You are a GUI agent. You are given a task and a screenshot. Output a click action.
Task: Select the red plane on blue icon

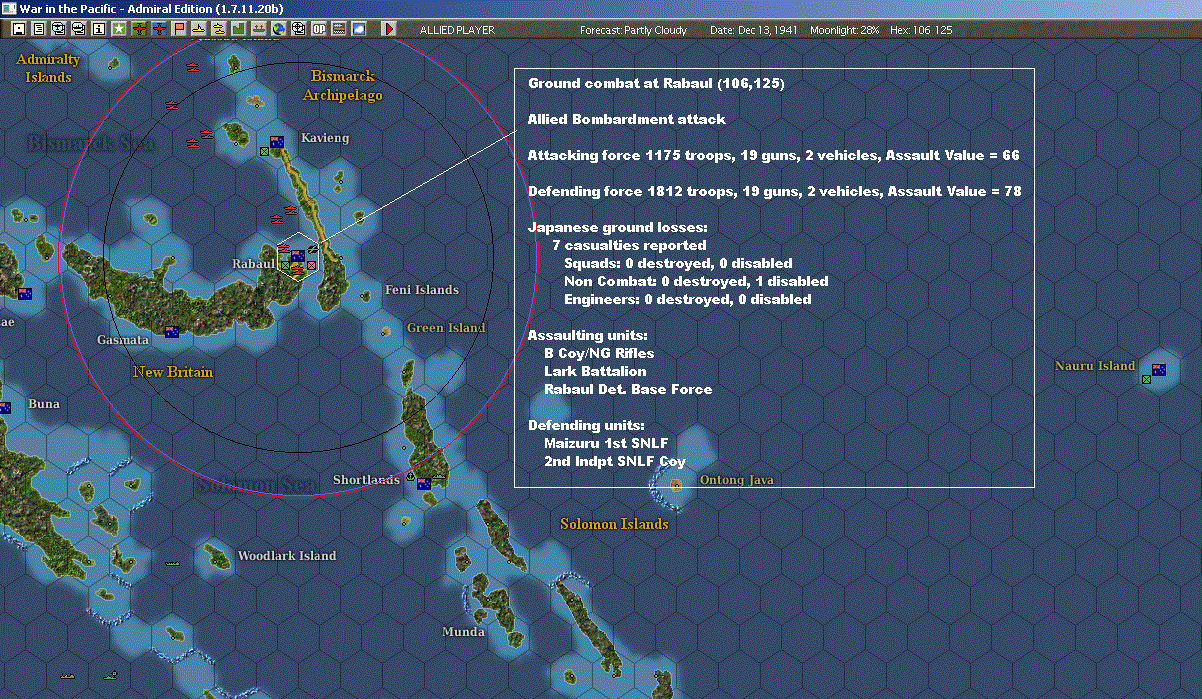point(159,30)
